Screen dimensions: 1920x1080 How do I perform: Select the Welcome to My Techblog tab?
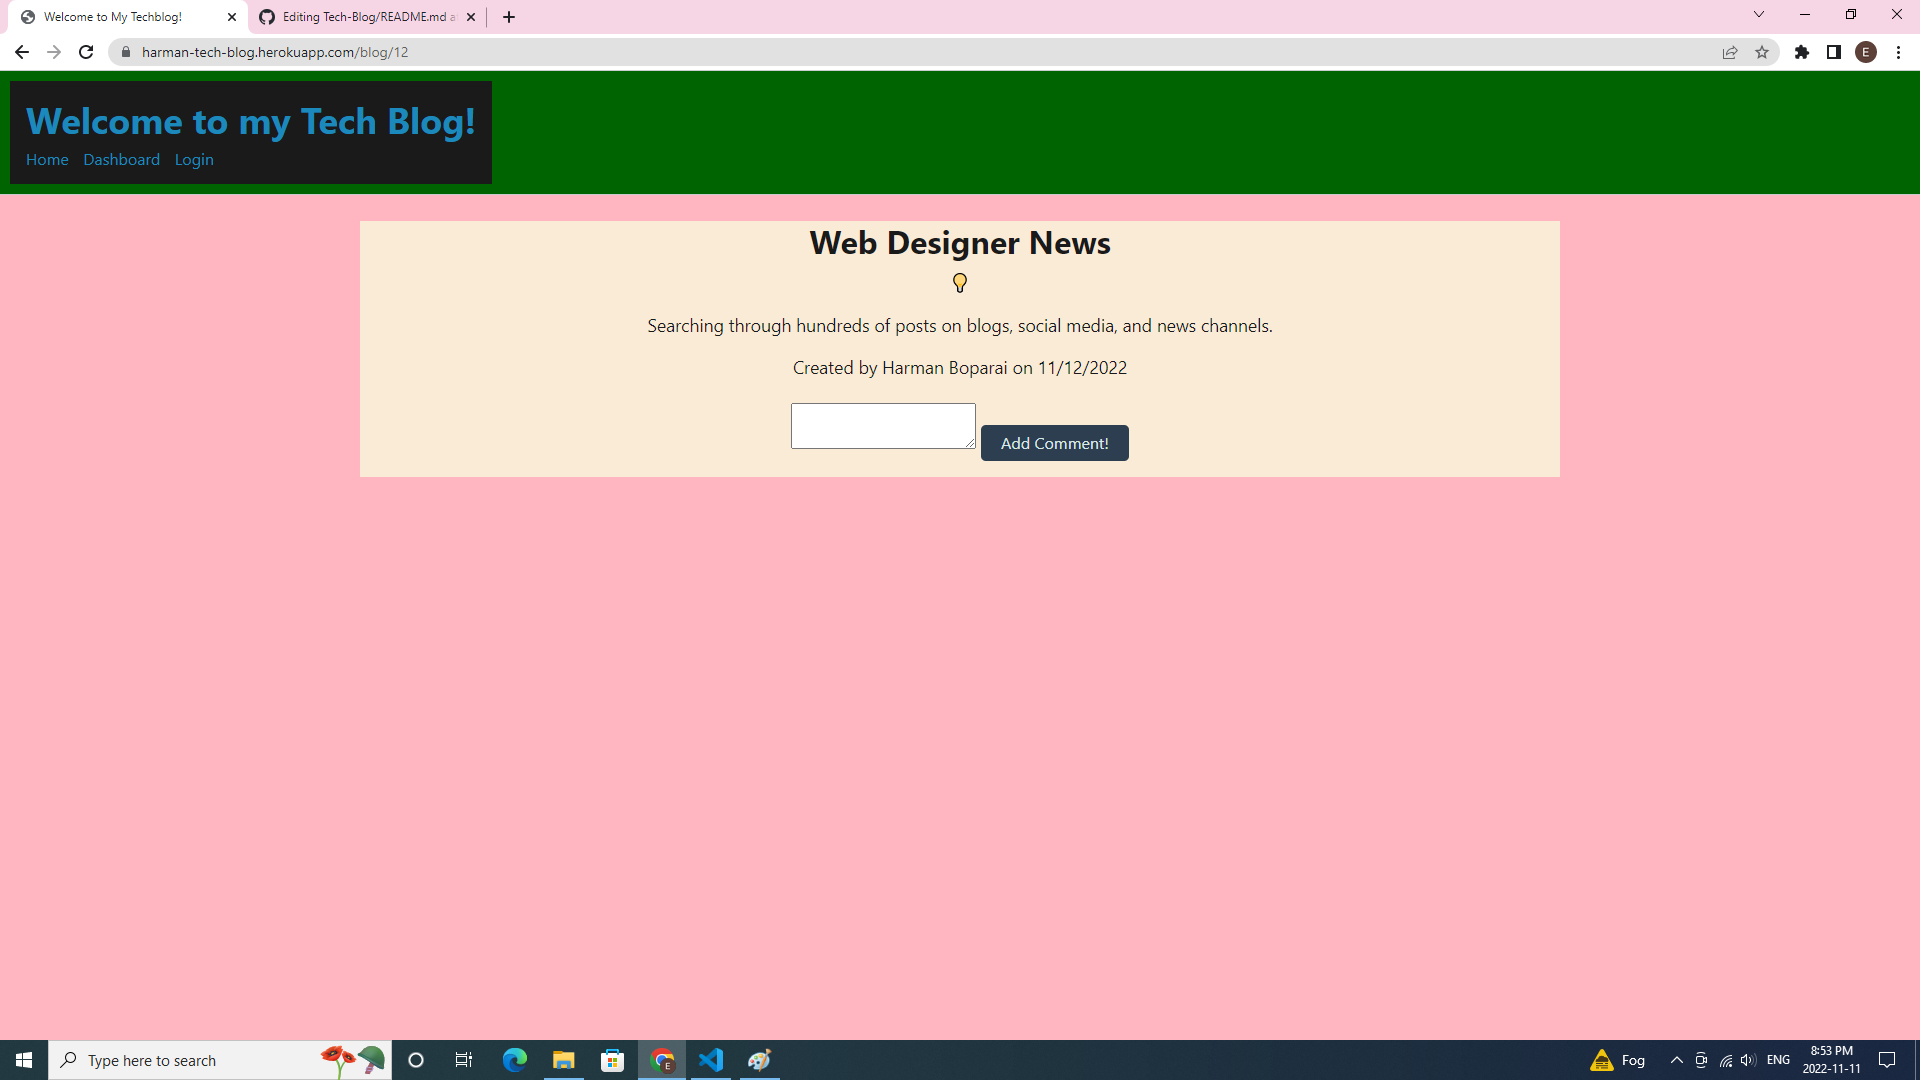coord(115,17)
